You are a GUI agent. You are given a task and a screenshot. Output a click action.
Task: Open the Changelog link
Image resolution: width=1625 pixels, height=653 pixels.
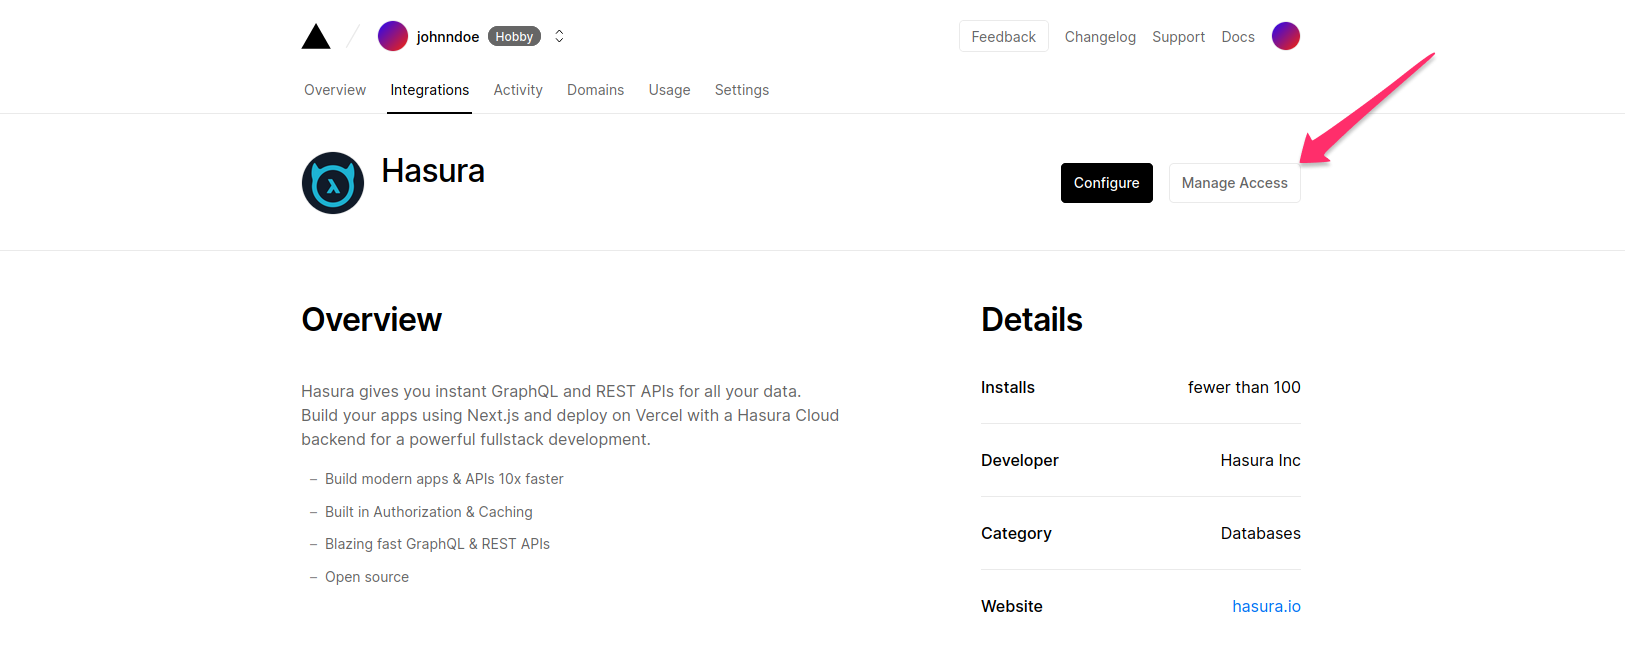[1099, 37]
